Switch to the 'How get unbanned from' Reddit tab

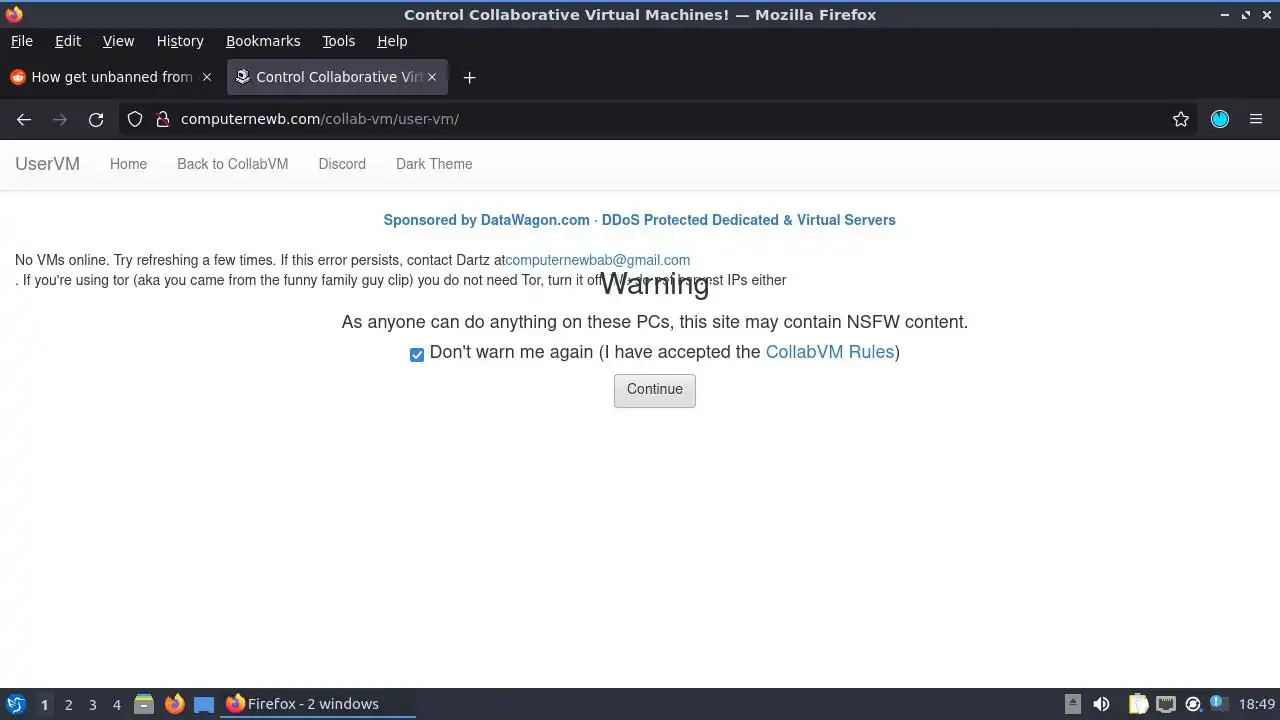tap(111, 77)
